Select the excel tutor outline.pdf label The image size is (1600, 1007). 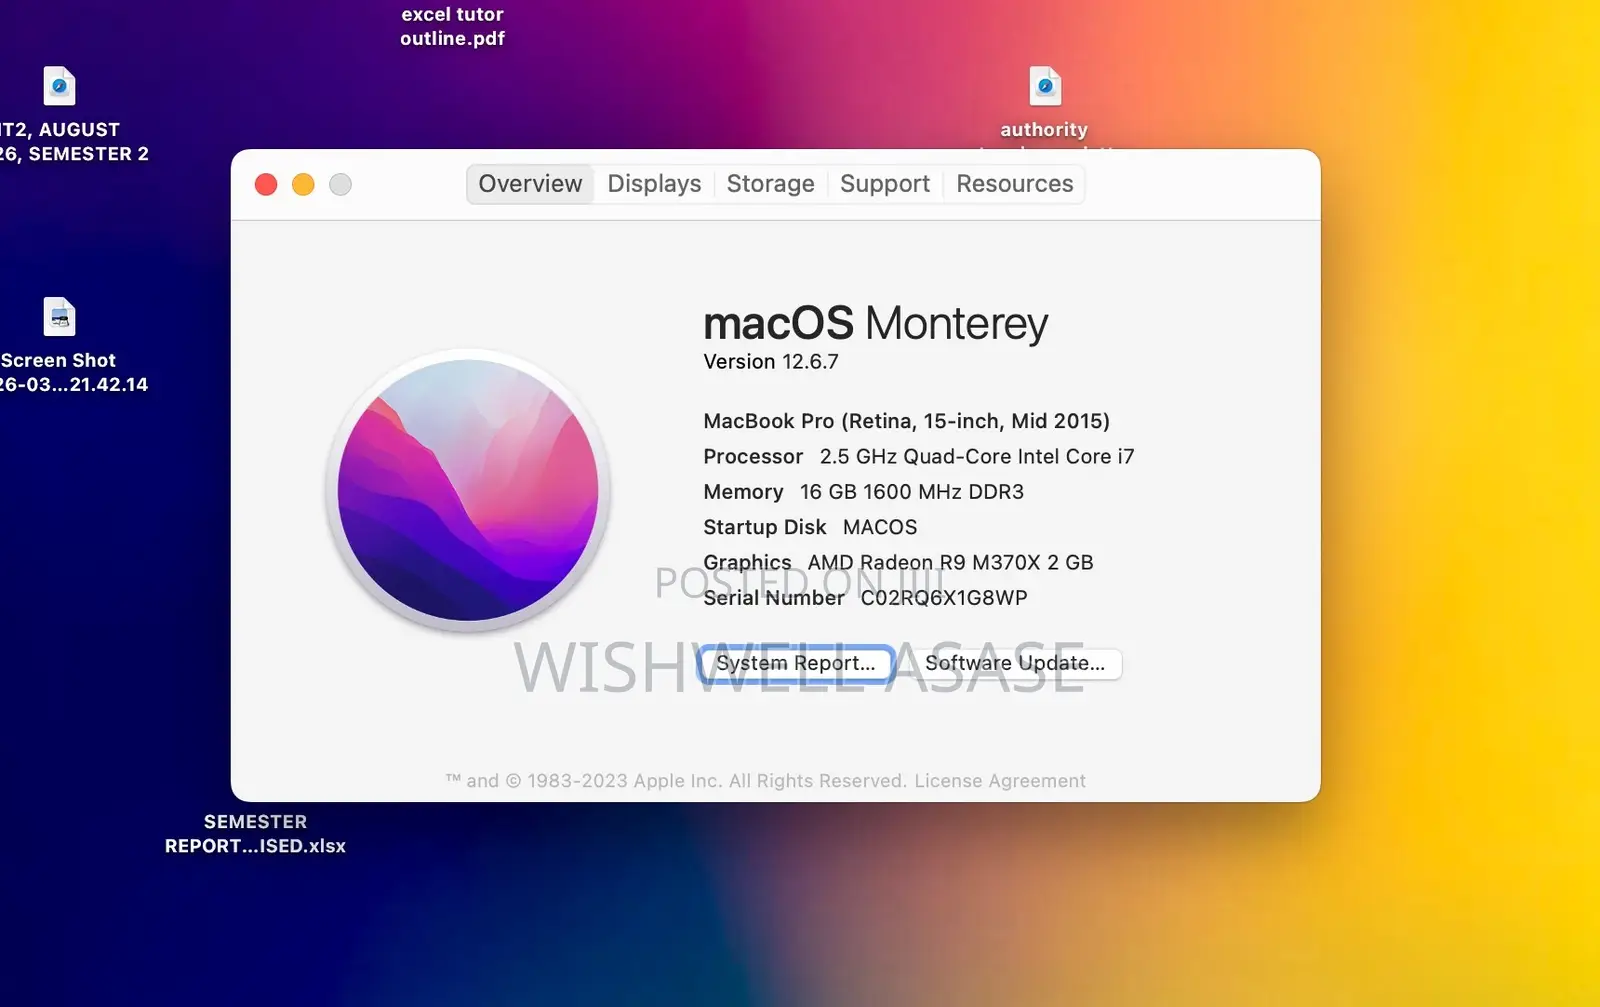(452, 26)
